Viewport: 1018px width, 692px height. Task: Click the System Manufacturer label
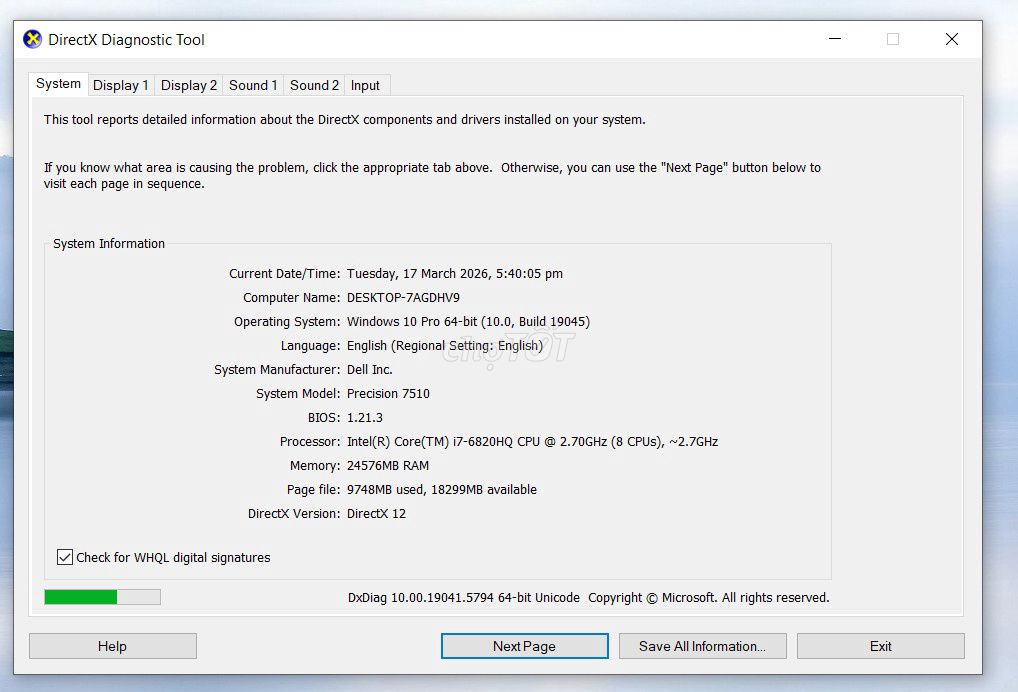pos(277,370)
